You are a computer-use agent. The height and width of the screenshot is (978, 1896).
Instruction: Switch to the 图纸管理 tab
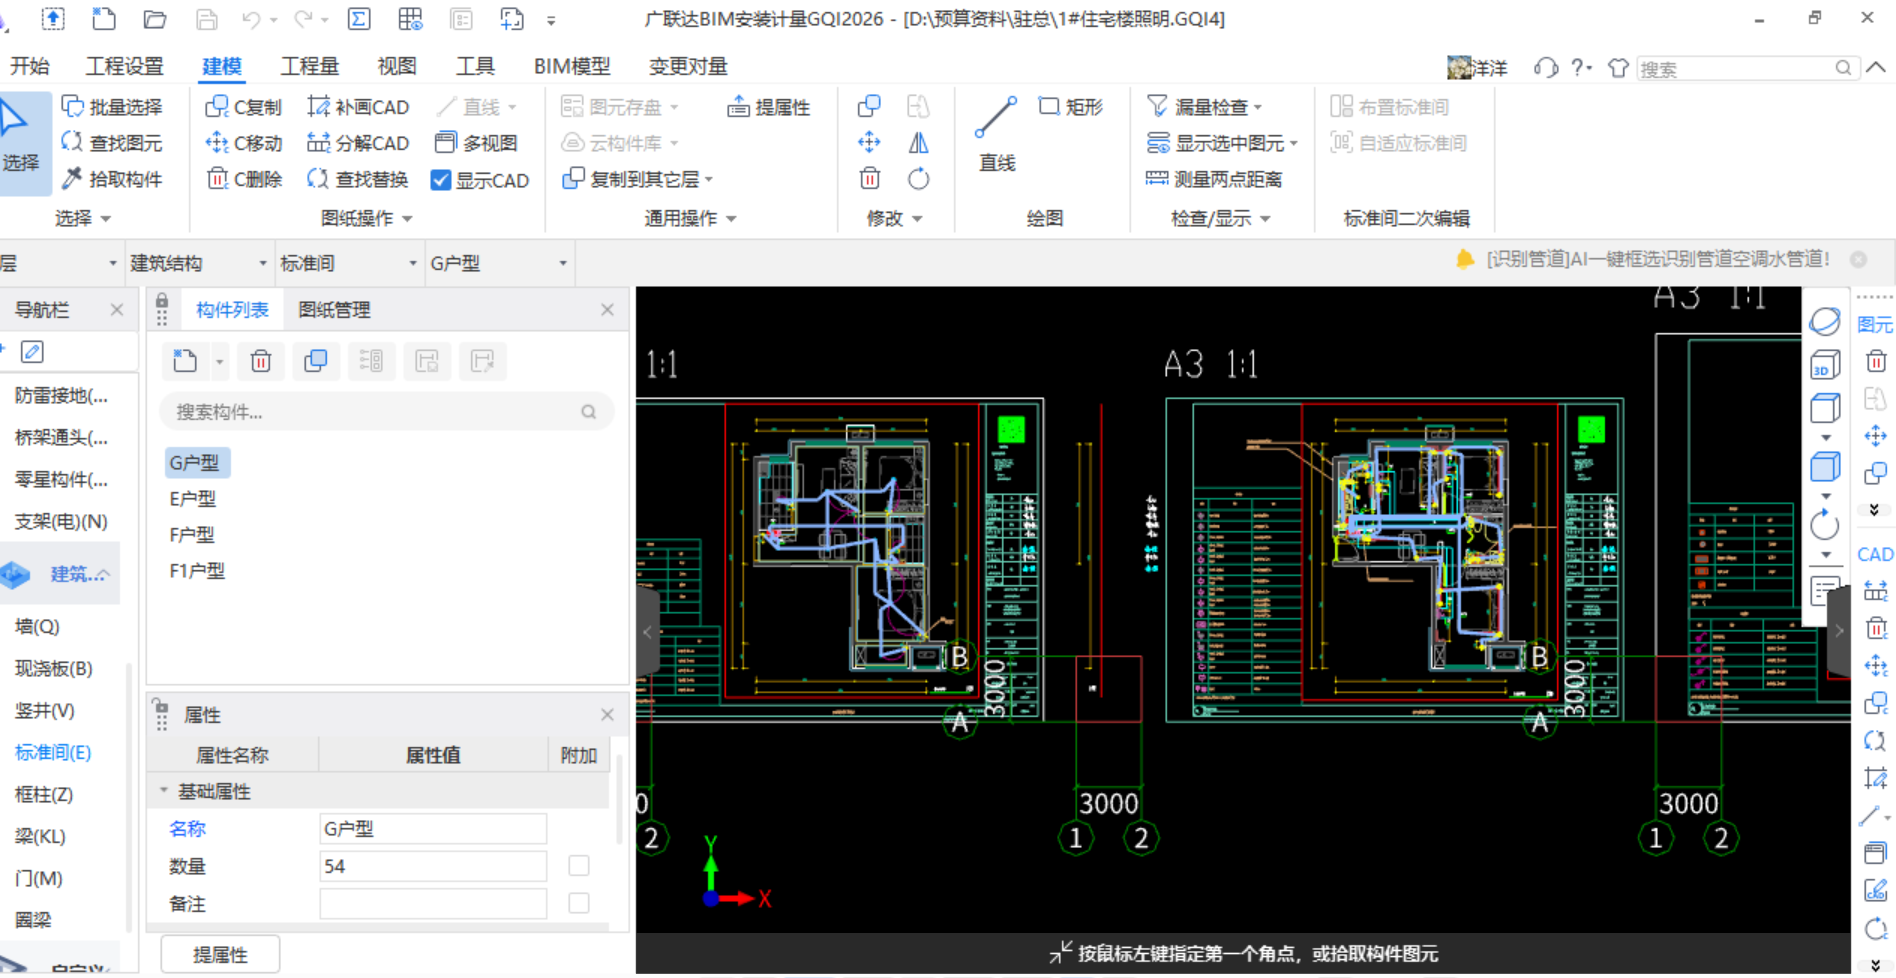(335, 309)
